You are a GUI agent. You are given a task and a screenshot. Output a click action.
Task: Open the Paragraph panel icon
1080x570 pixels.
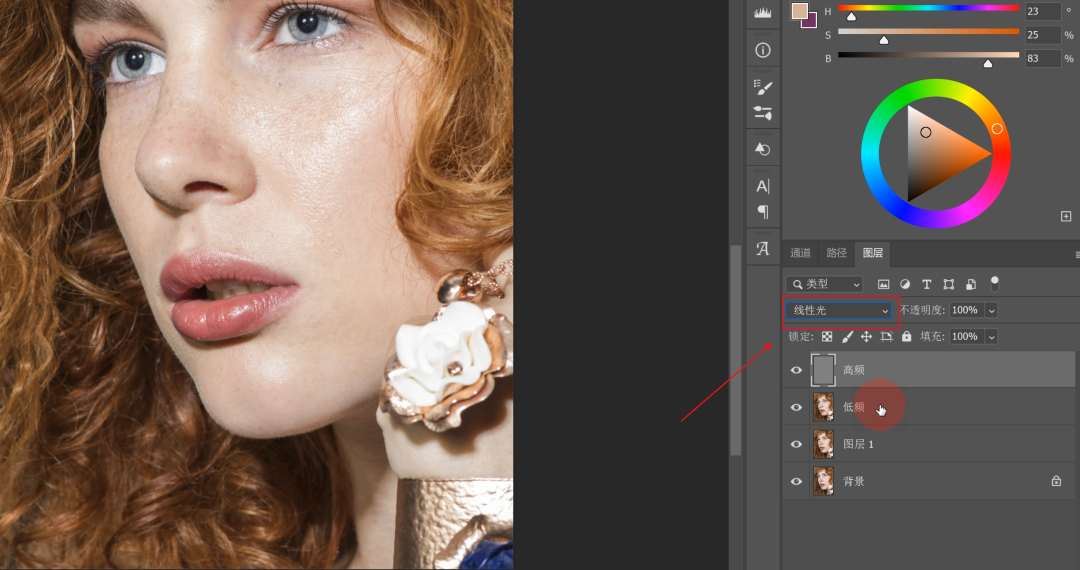pyautogui.click(x=762, y=212)
